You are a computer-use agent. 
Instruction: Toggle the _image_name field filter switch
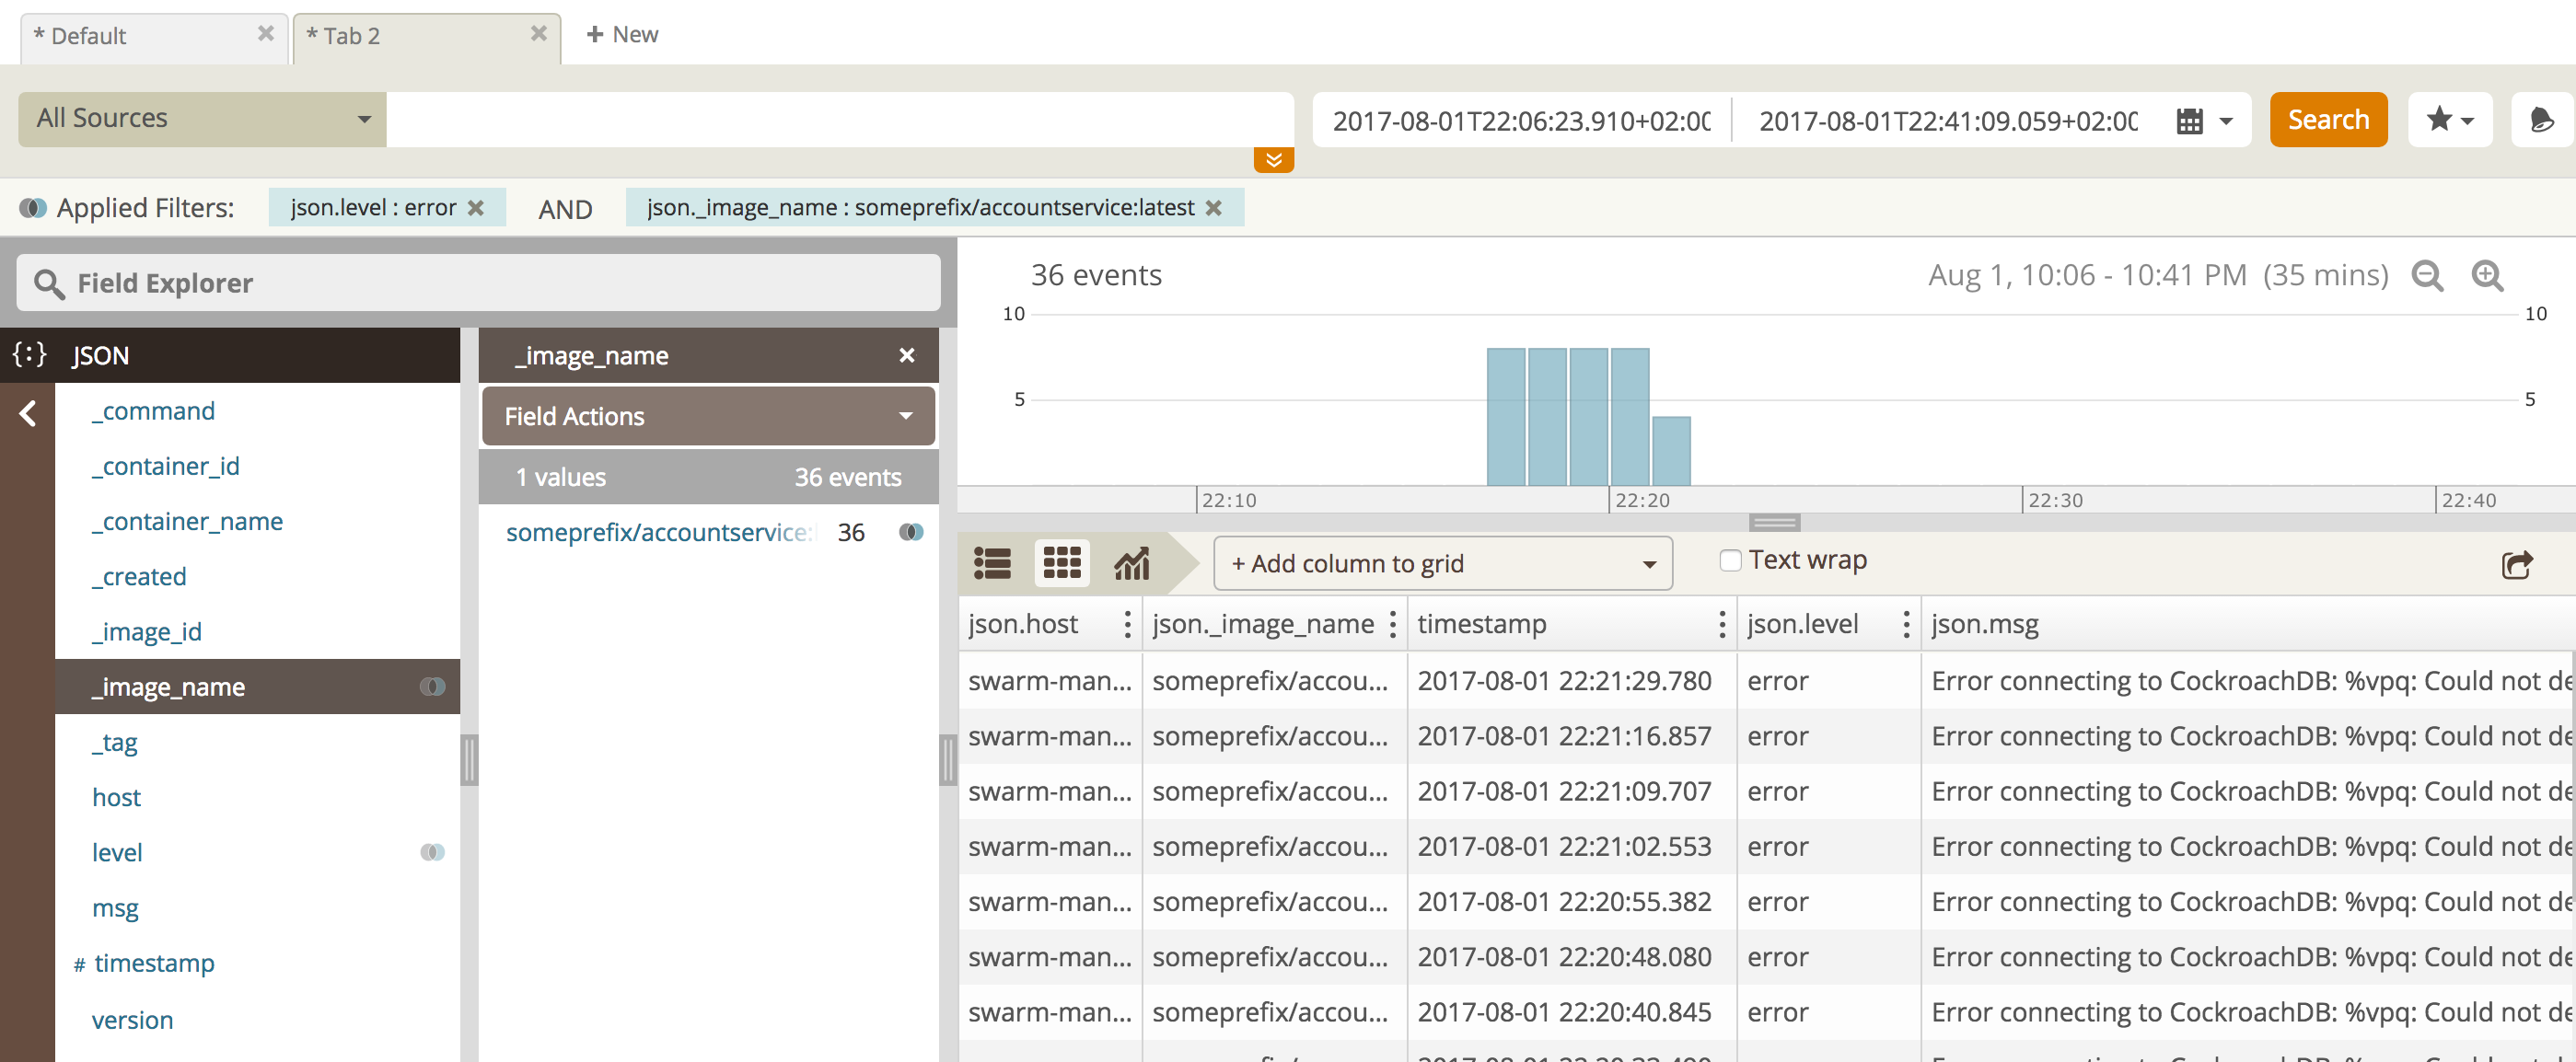(432, 686)
